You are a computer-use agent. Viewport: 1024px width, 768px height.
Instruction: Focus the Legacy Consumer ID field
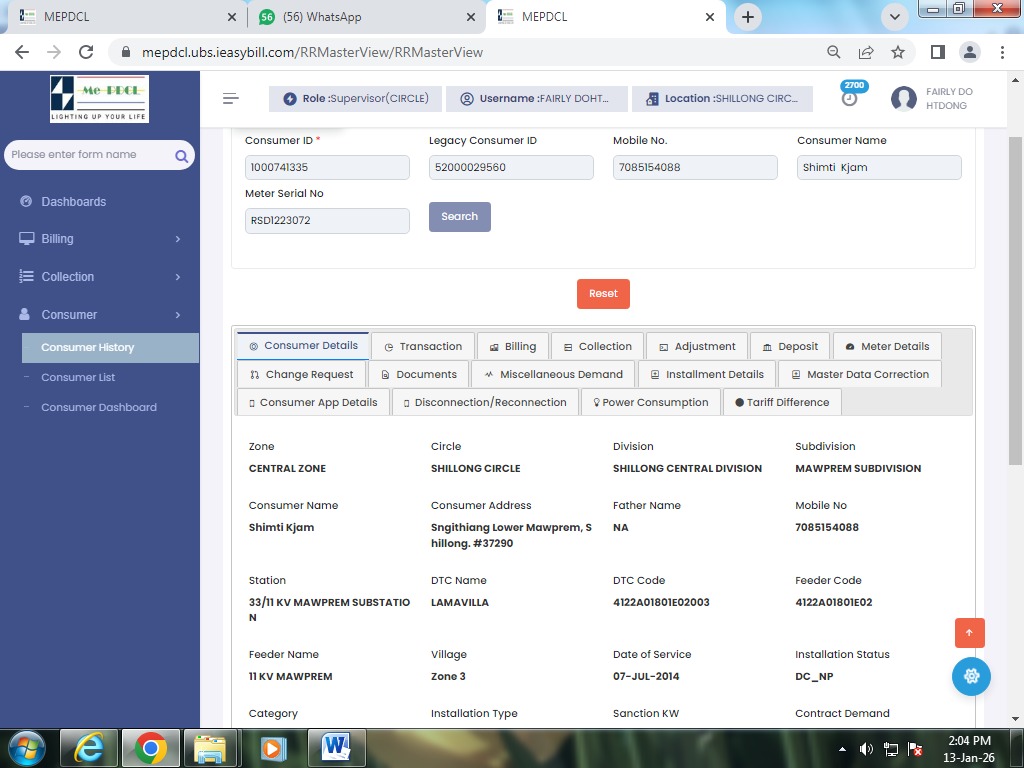coord(511,167)
